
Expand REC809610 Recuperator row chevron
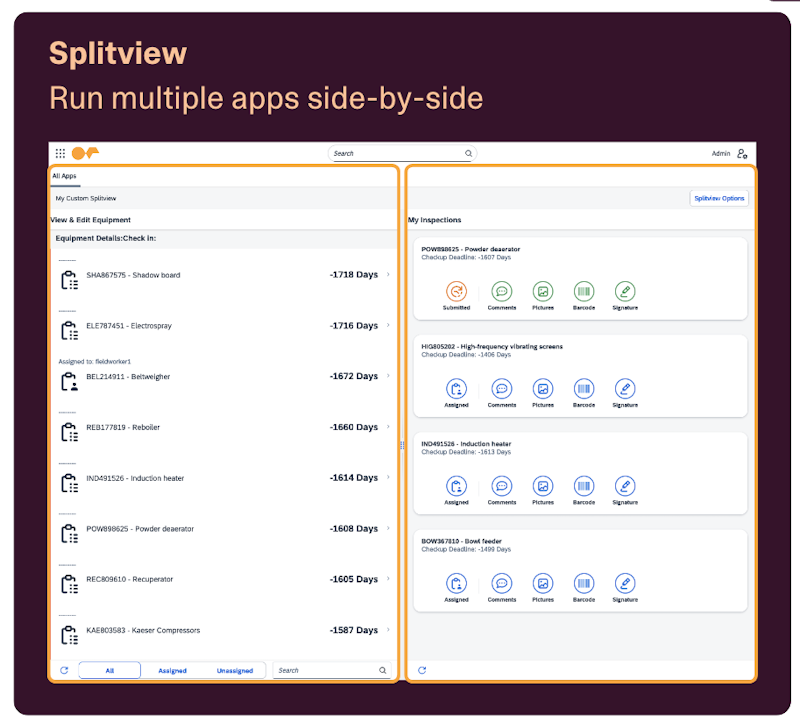388,579
